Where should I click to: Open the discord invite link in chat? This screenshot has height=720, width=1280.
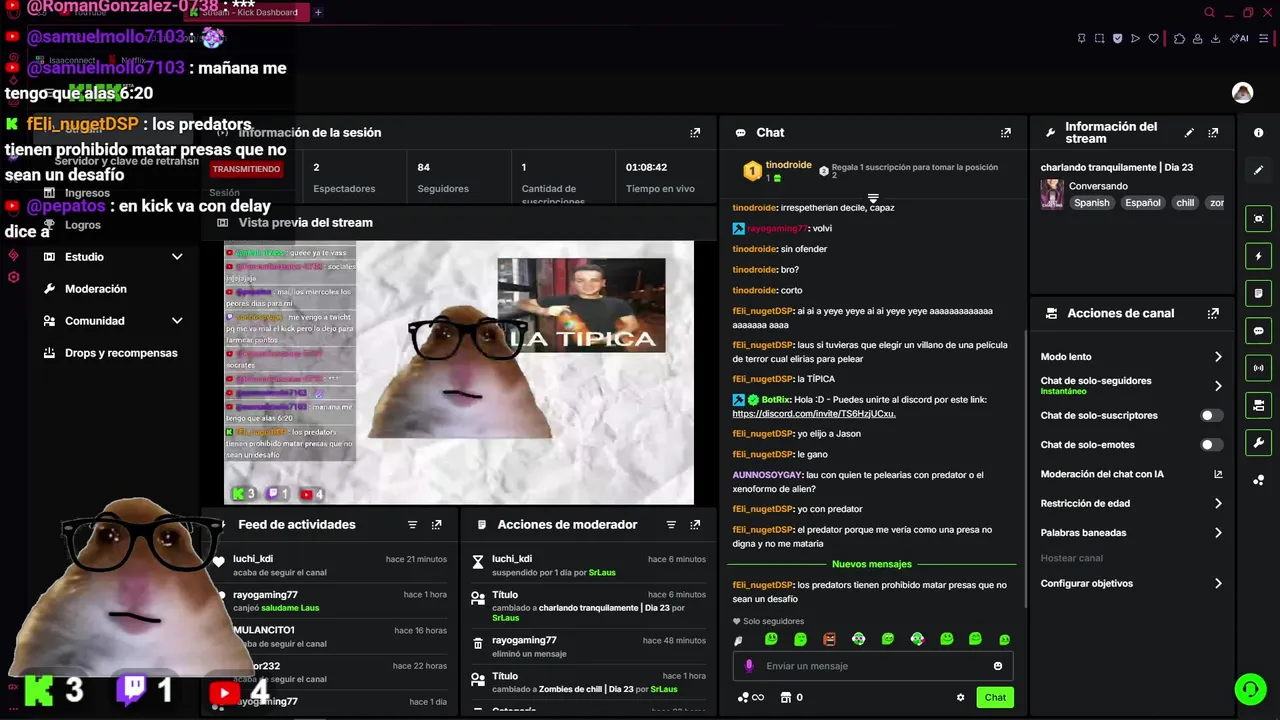tap(814, 414)
